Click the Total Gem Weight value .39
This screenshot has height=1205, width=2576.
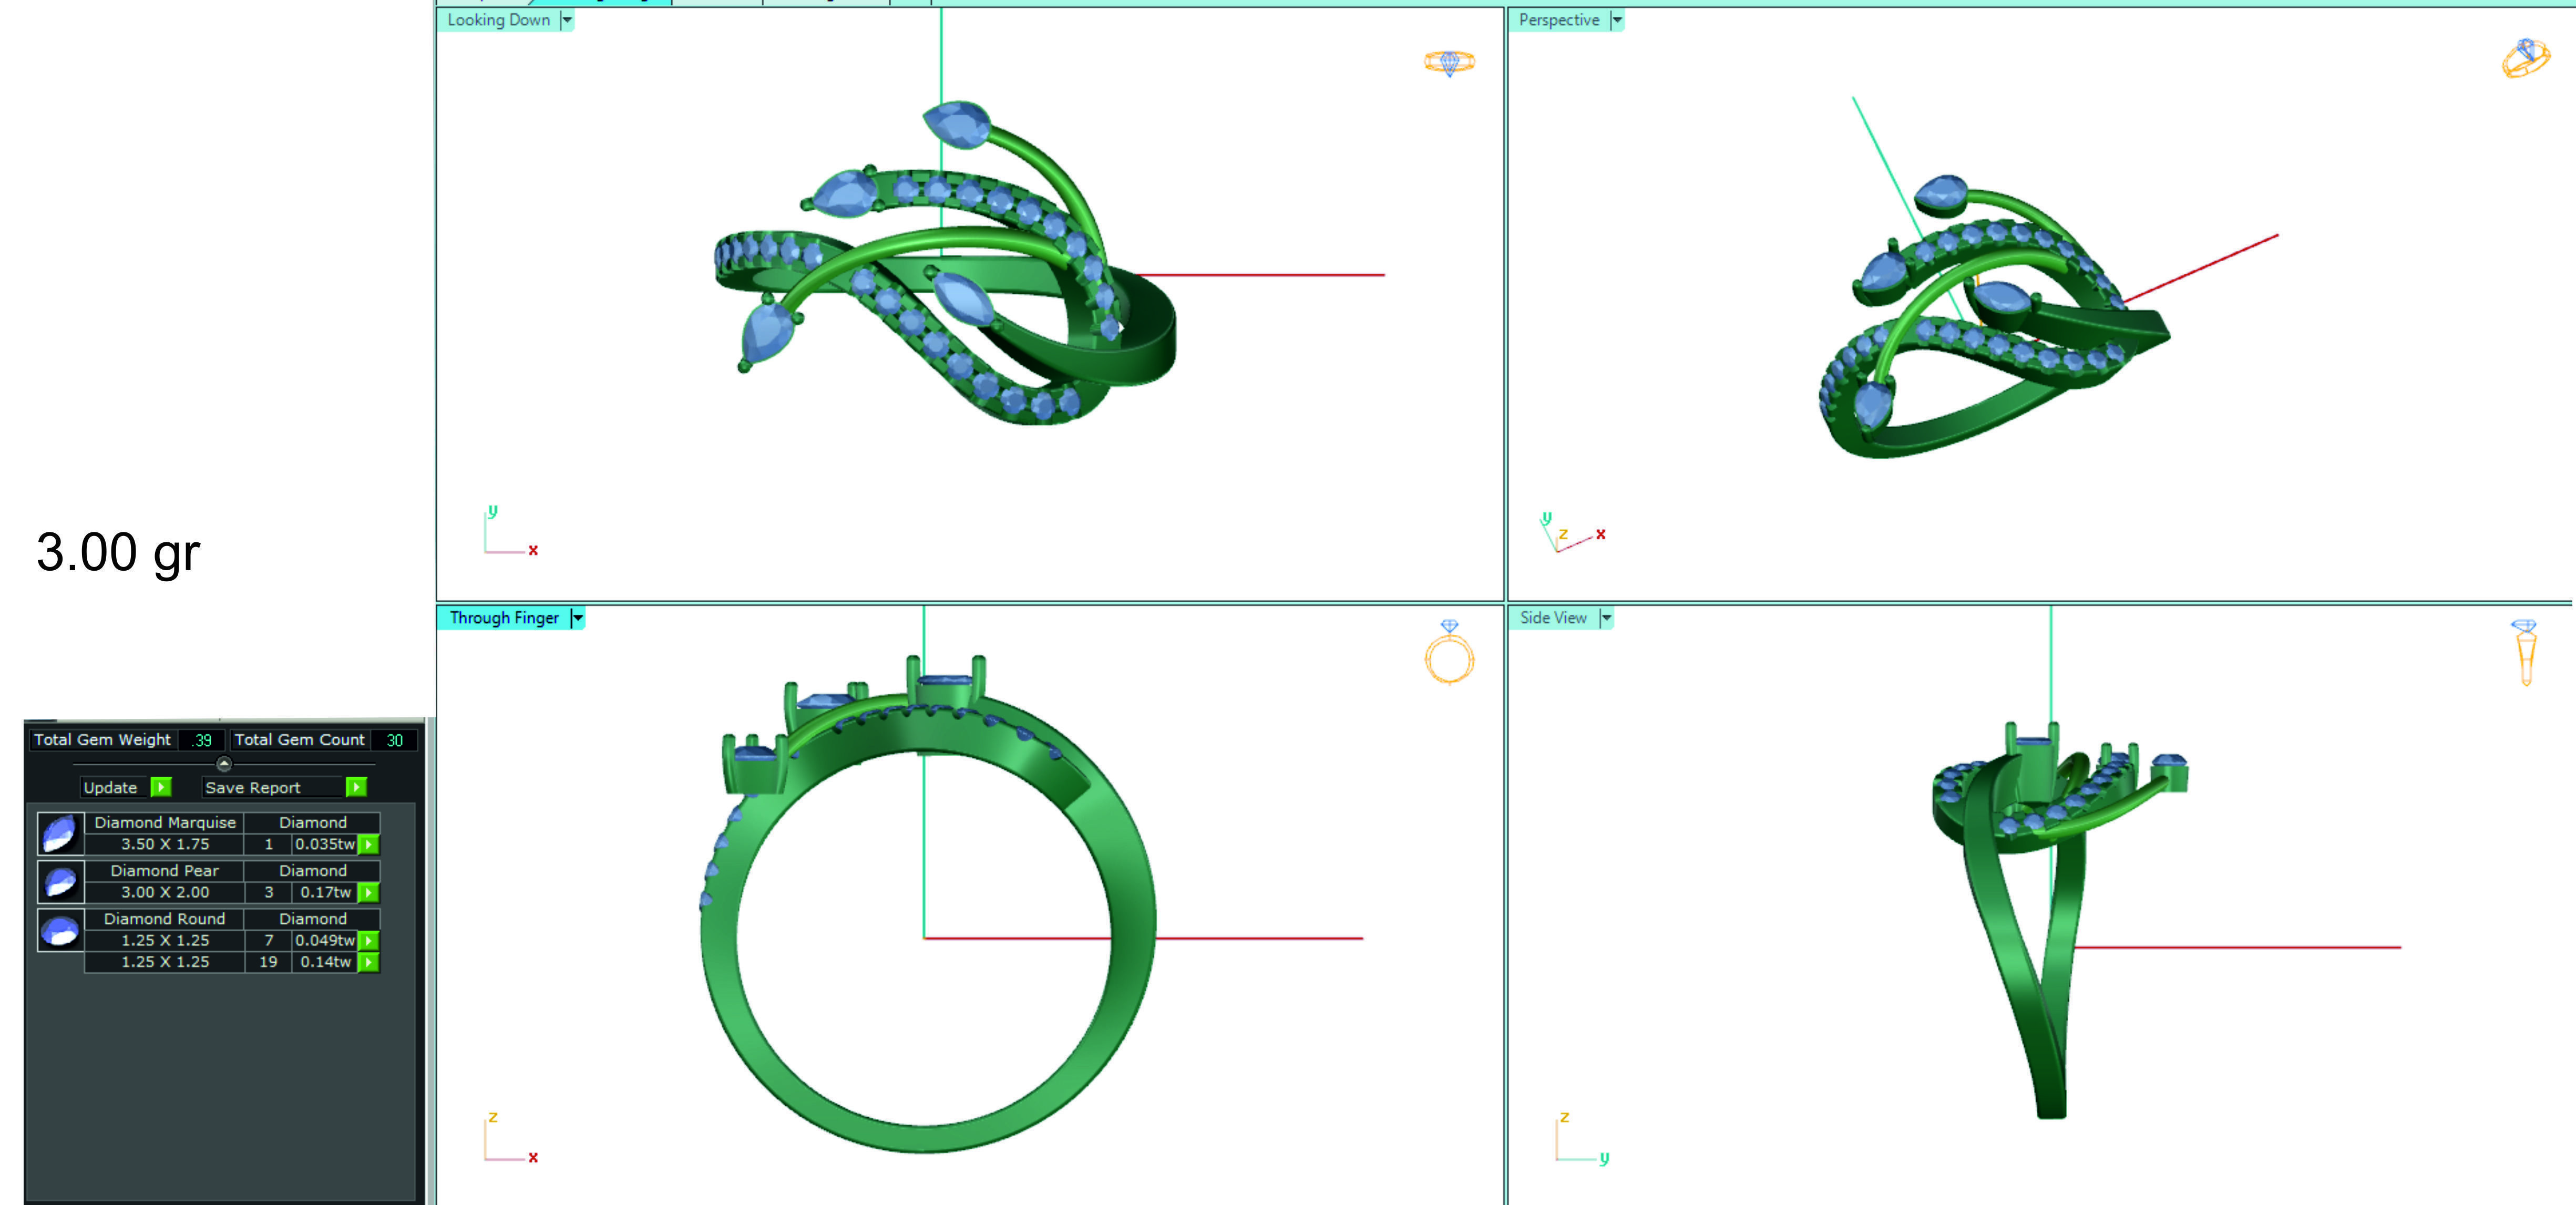203,740
